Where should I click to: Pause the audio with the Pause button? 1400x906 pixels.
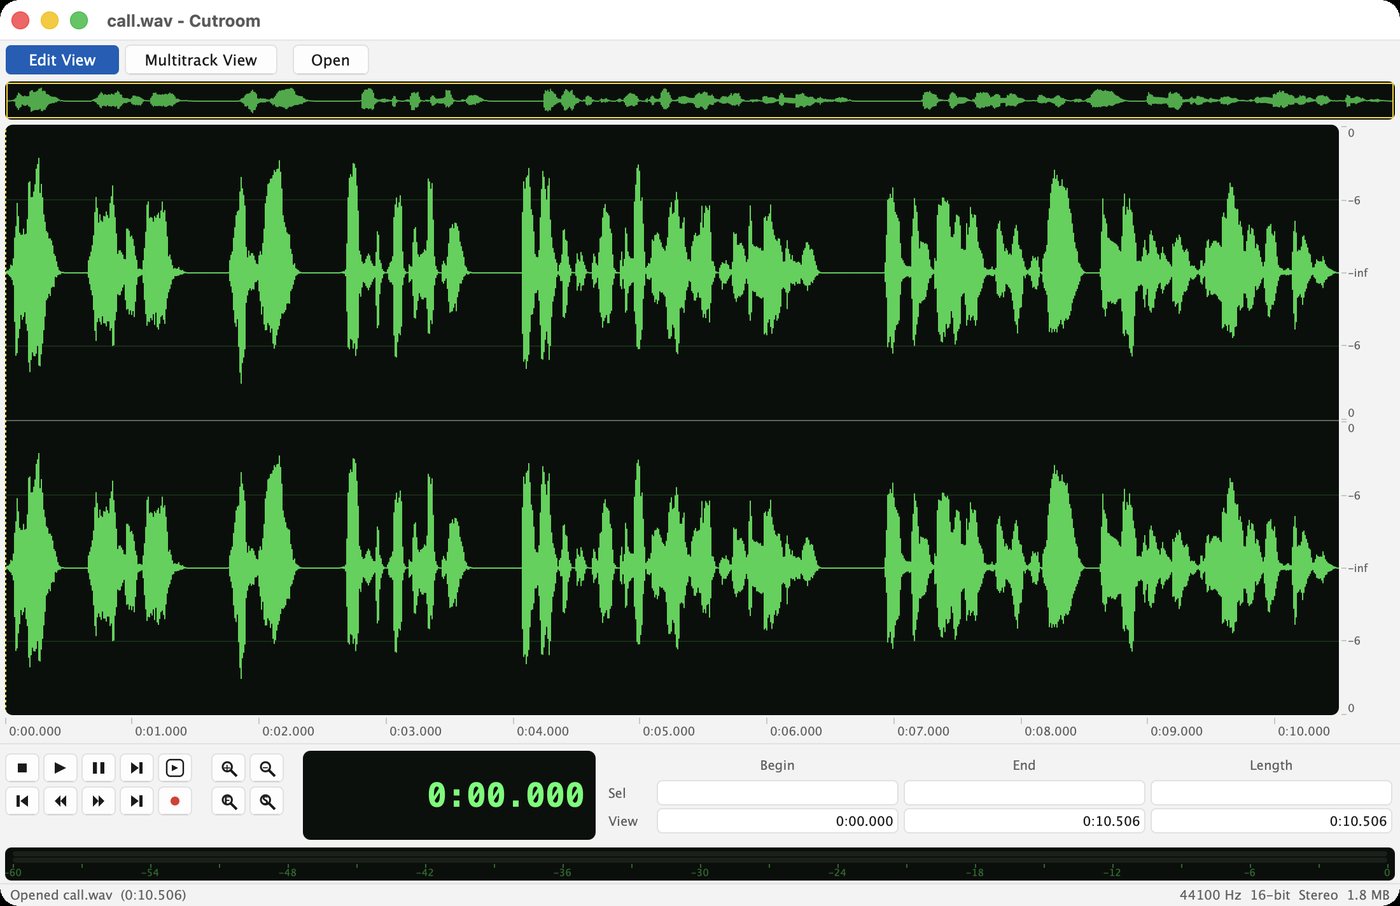pyautogui.click(x=98, y=768)
